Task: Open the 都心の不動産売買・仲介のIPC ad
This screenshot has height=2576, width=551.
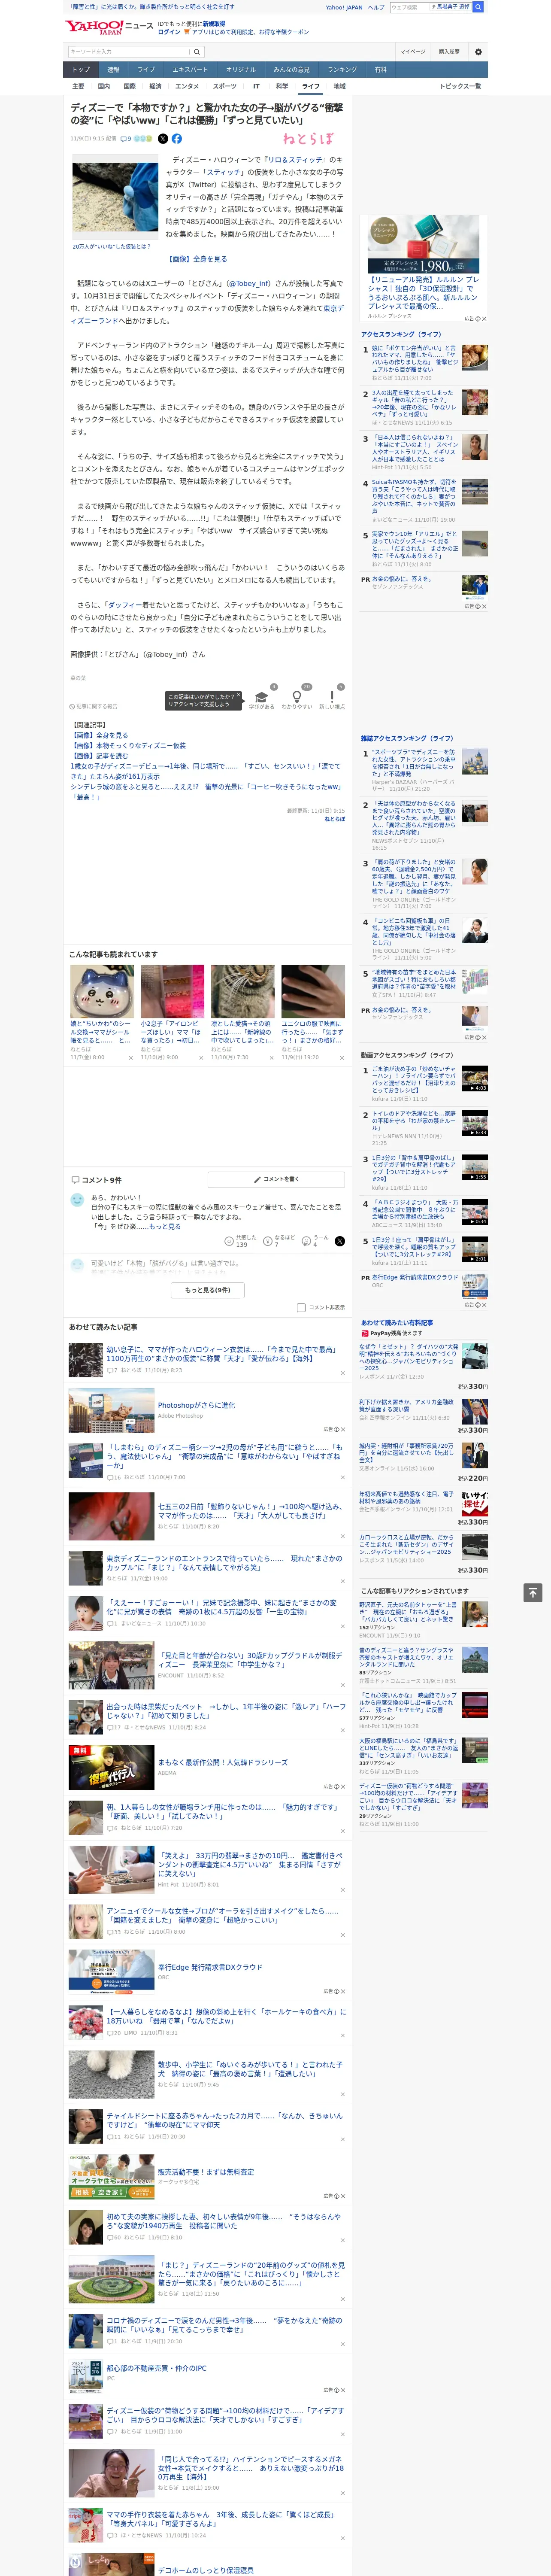Action: (156, 2368)
